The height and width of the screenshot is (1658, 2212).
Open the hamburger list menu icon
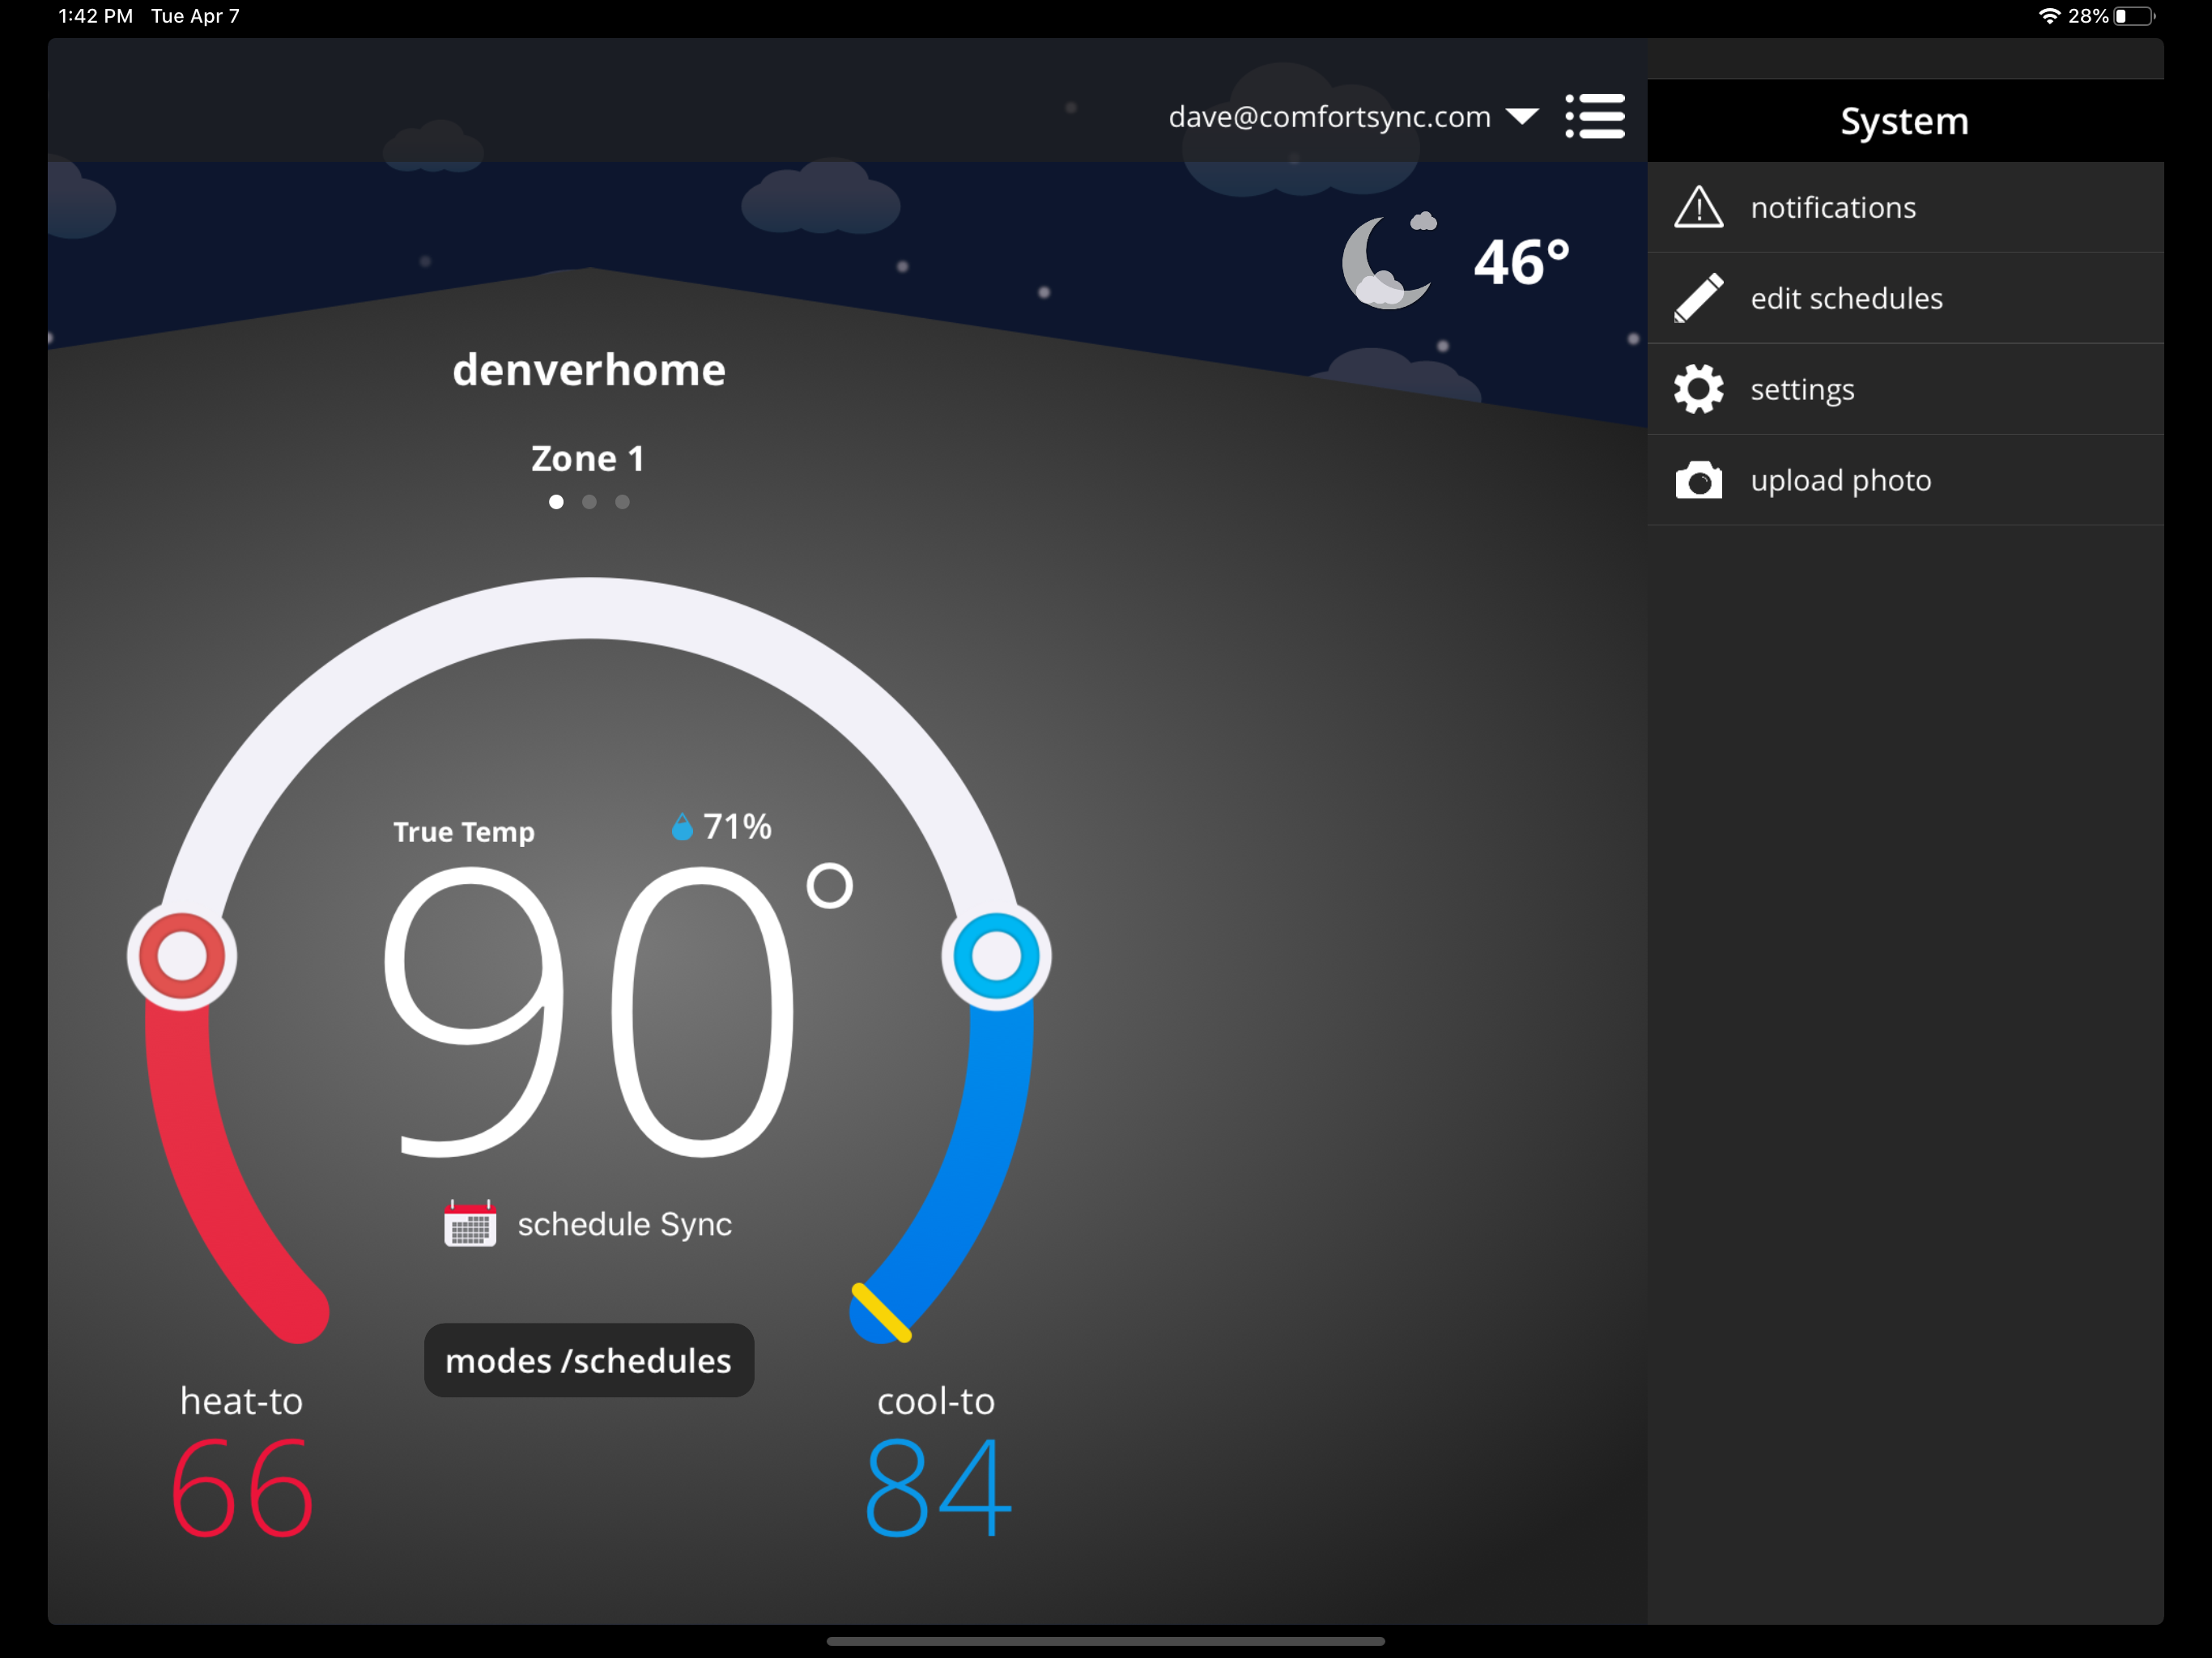tap(1594, 117)
